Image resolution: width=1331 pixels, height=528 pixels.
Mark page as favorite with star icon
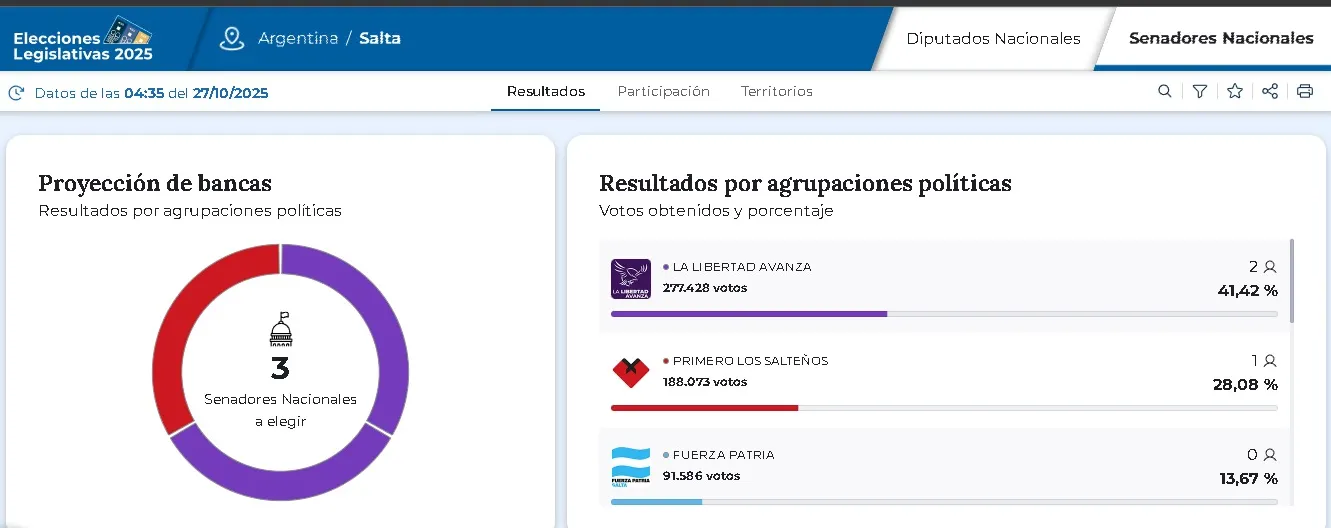(x=1235, y=91)
